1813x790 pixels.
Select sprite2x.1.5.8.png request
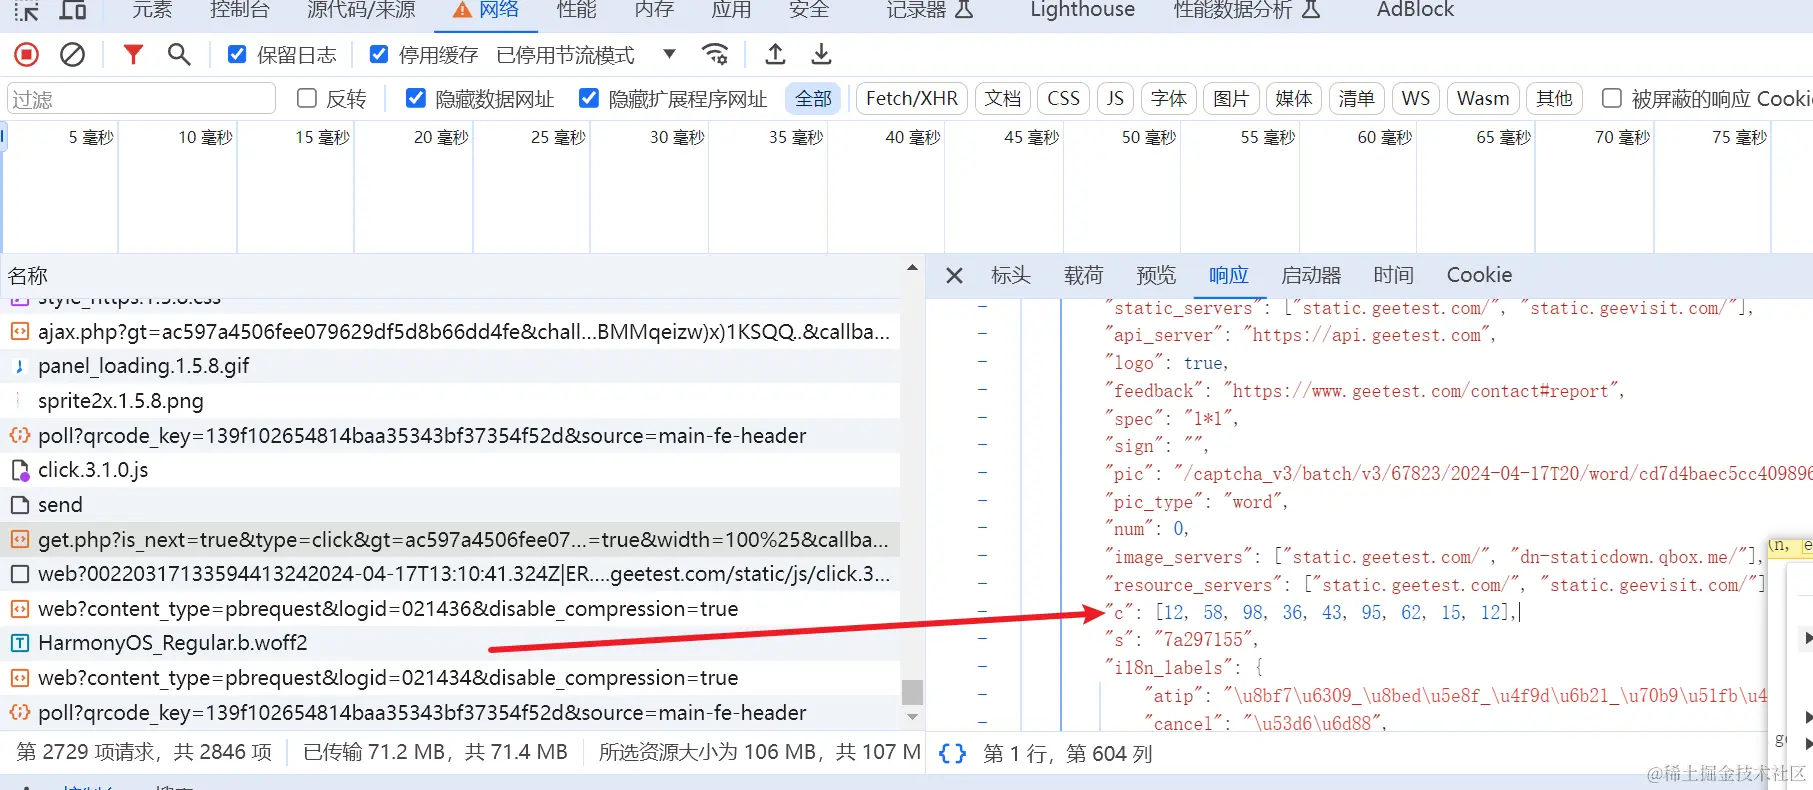450,401
